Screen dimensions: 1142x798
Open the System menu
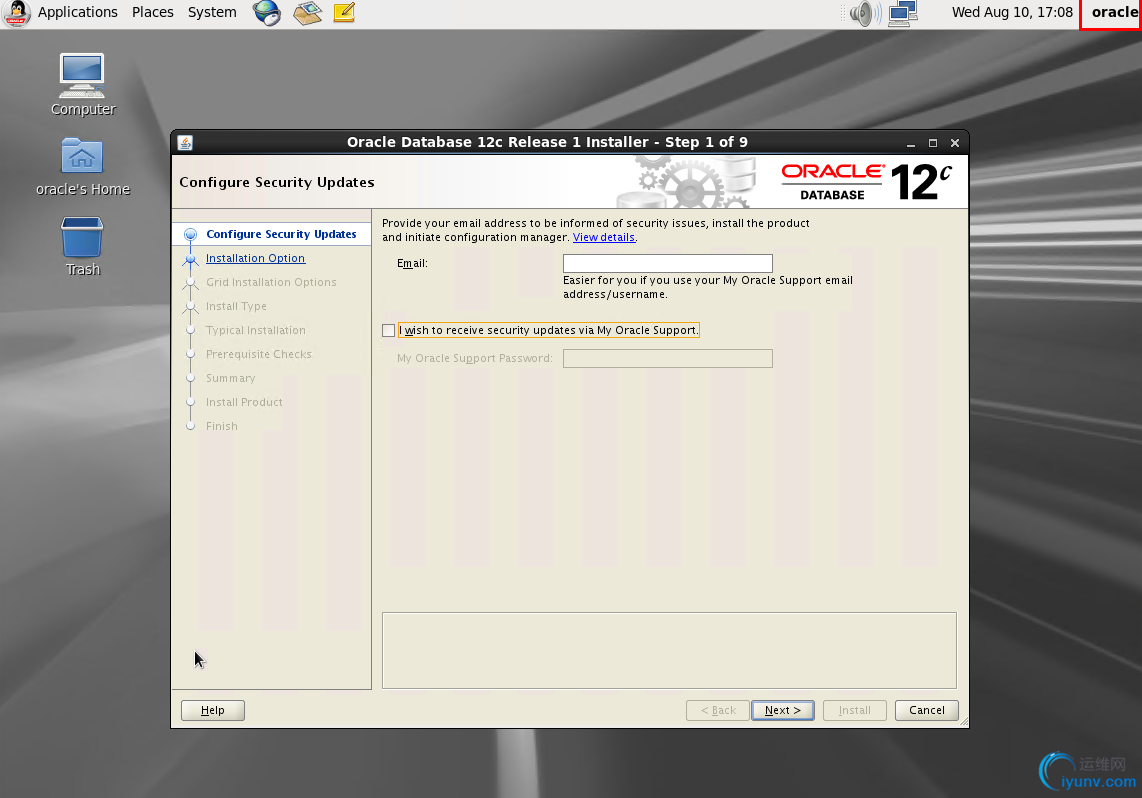[x=212, y=12]
